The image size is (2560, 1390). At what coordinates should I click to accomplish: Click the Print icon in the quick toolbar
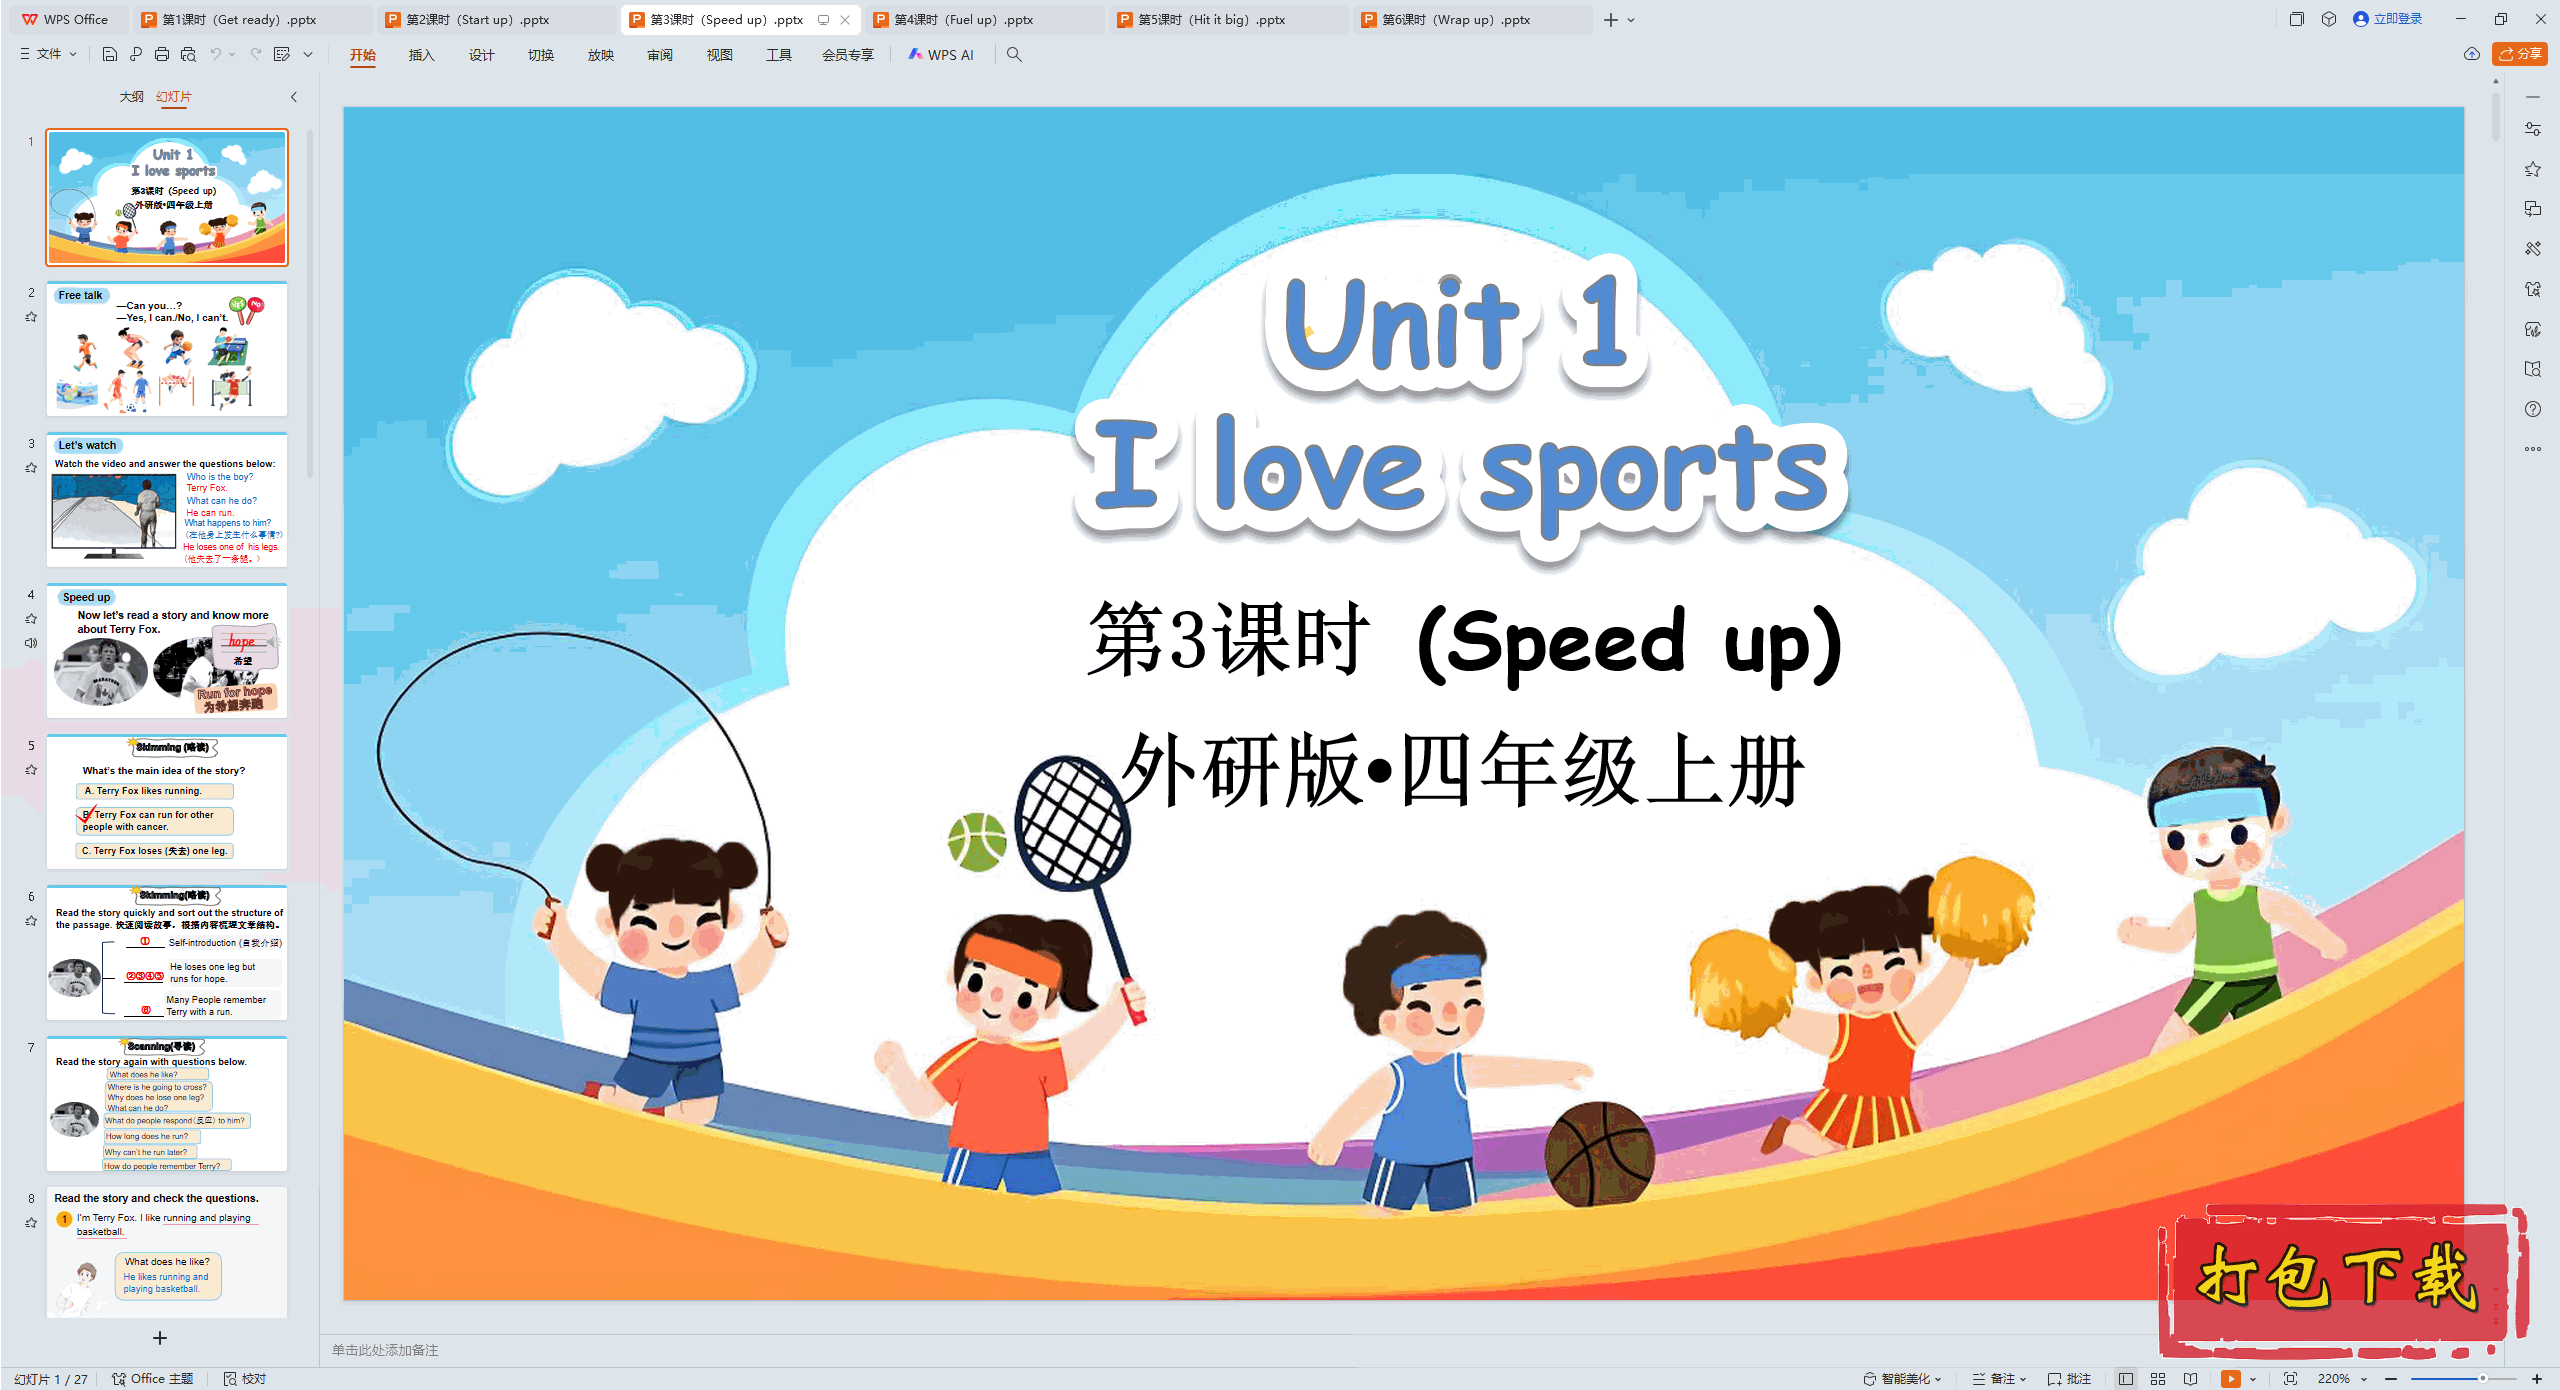click(162, 54)
